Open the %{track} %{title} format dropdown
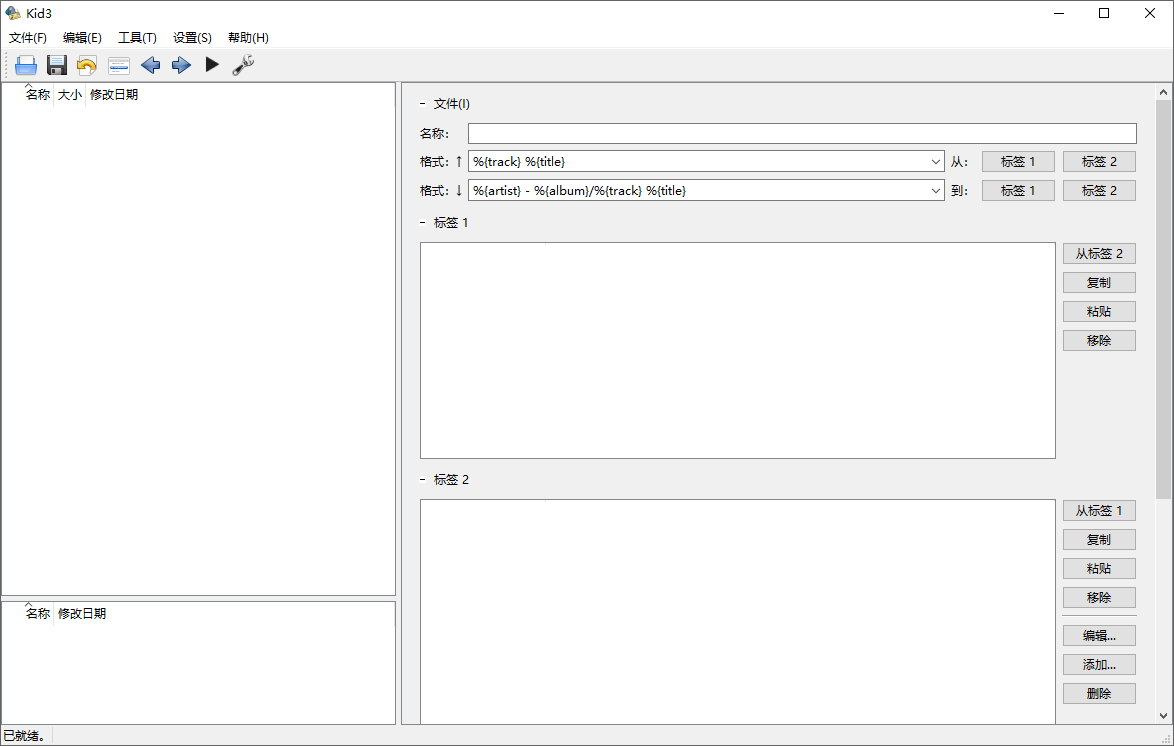1174x746 pixels. 936,162
